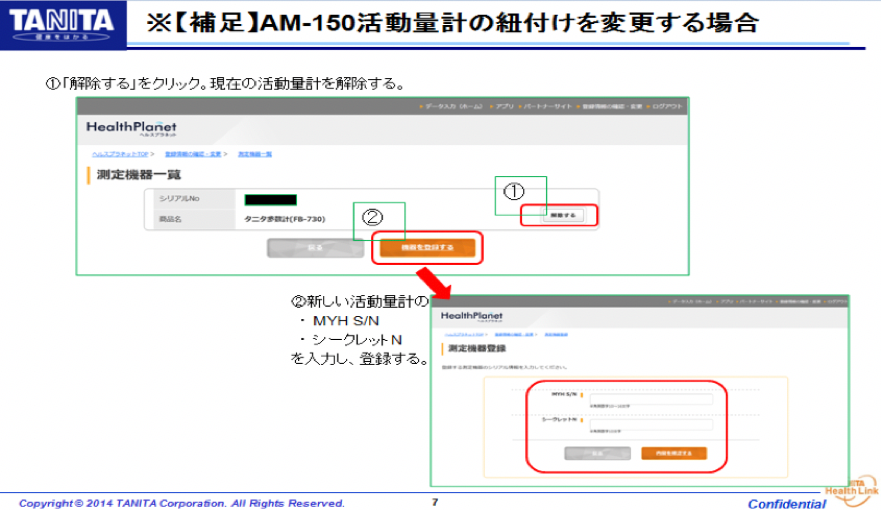Select ログアウト in the upper screenshot's navigation bar

coord(666,106)
